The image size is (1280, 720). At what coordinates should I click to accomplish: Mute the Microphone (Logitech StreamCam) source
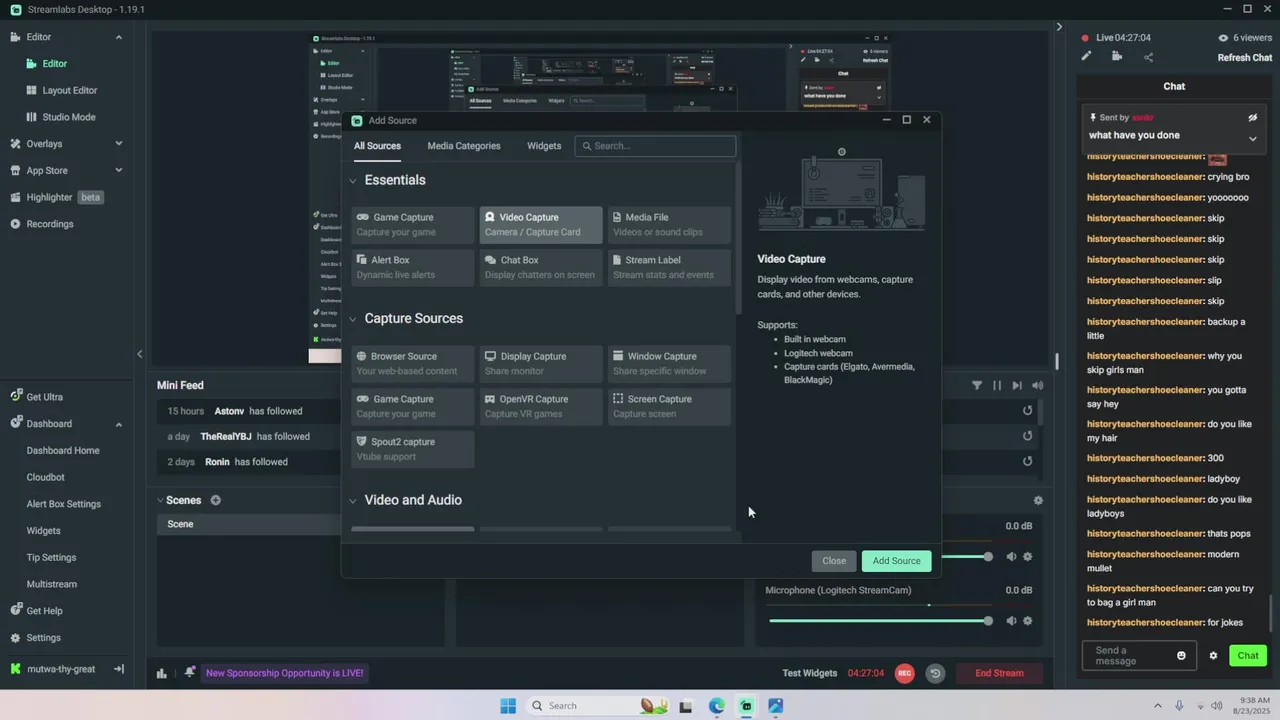tap(1010, 621)
